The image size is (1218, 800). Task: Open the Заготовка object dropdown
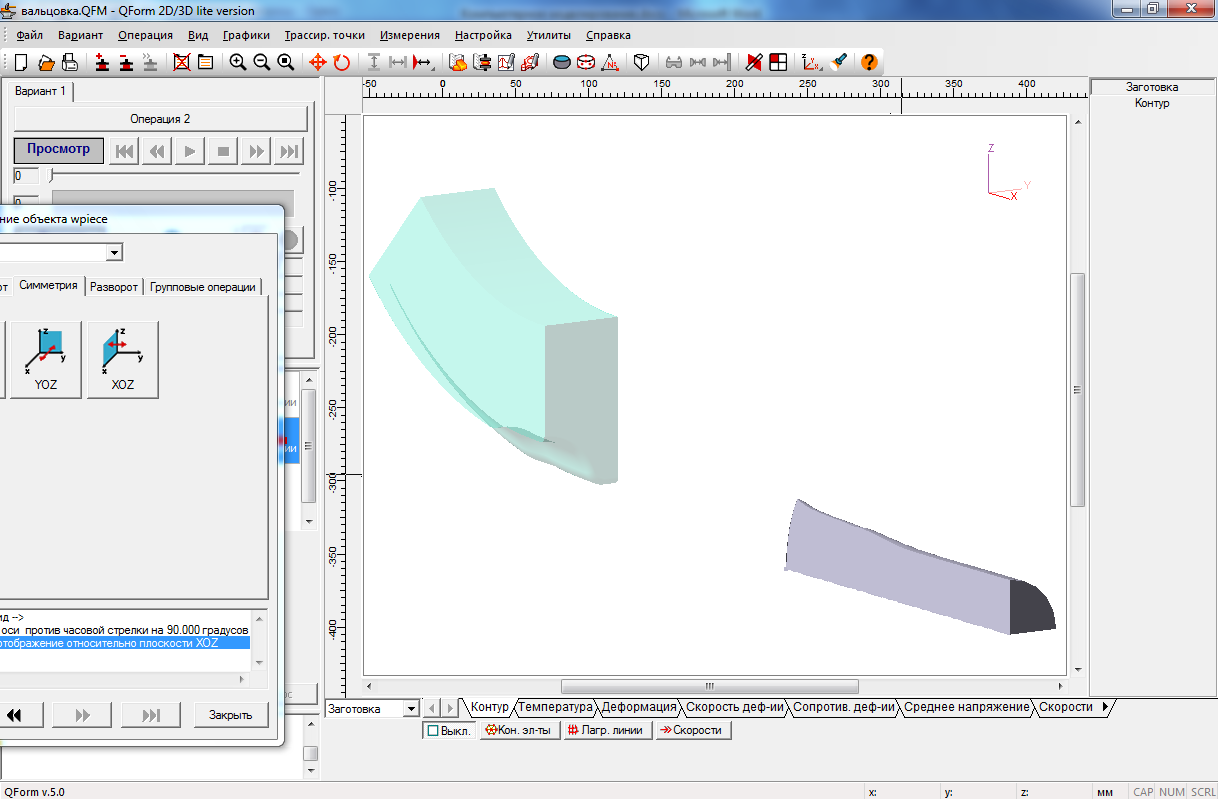pos(411,708)
